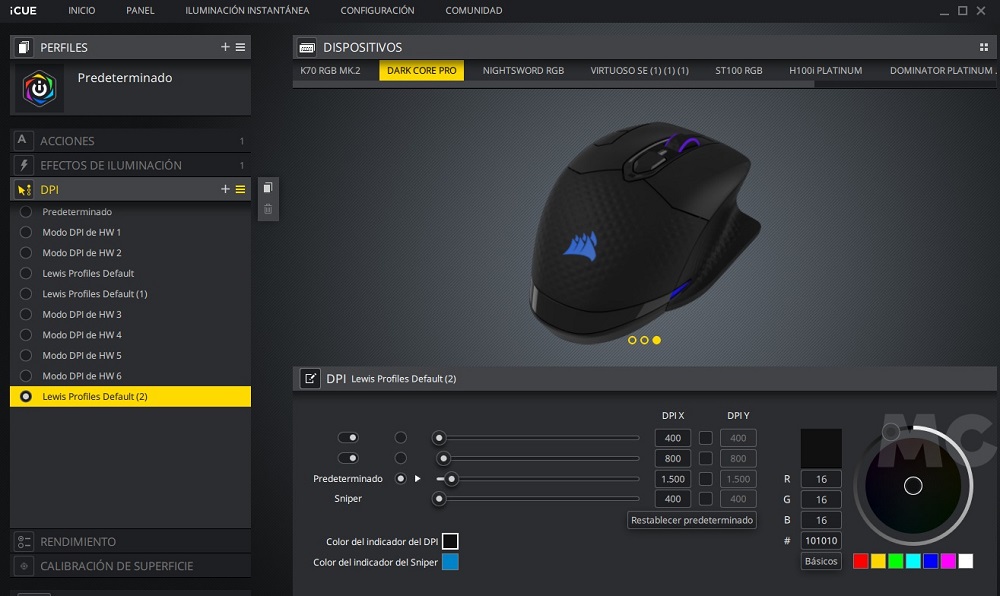Image resolution: width=1000 pixels, height=596 pixels.
Task: Add a new DPI preset
Action: [x=225, y=189]
